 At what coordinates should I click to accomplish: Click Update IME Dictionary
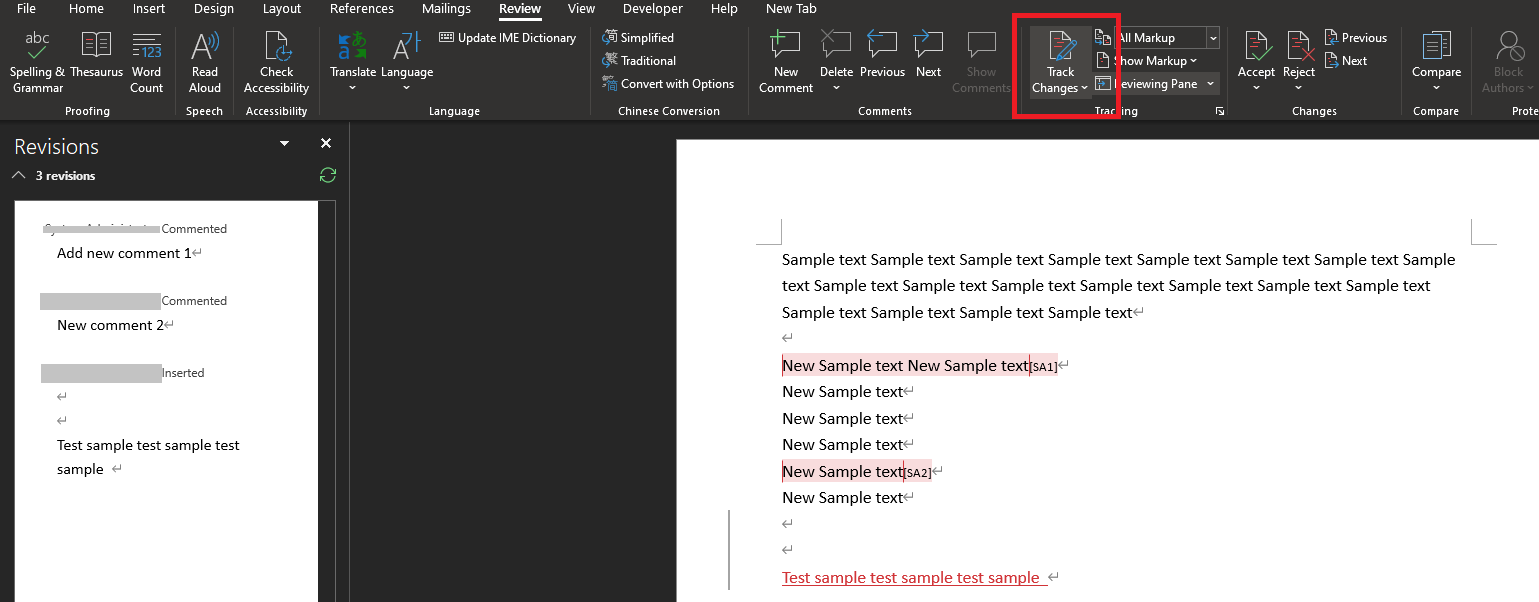[508, 38]
